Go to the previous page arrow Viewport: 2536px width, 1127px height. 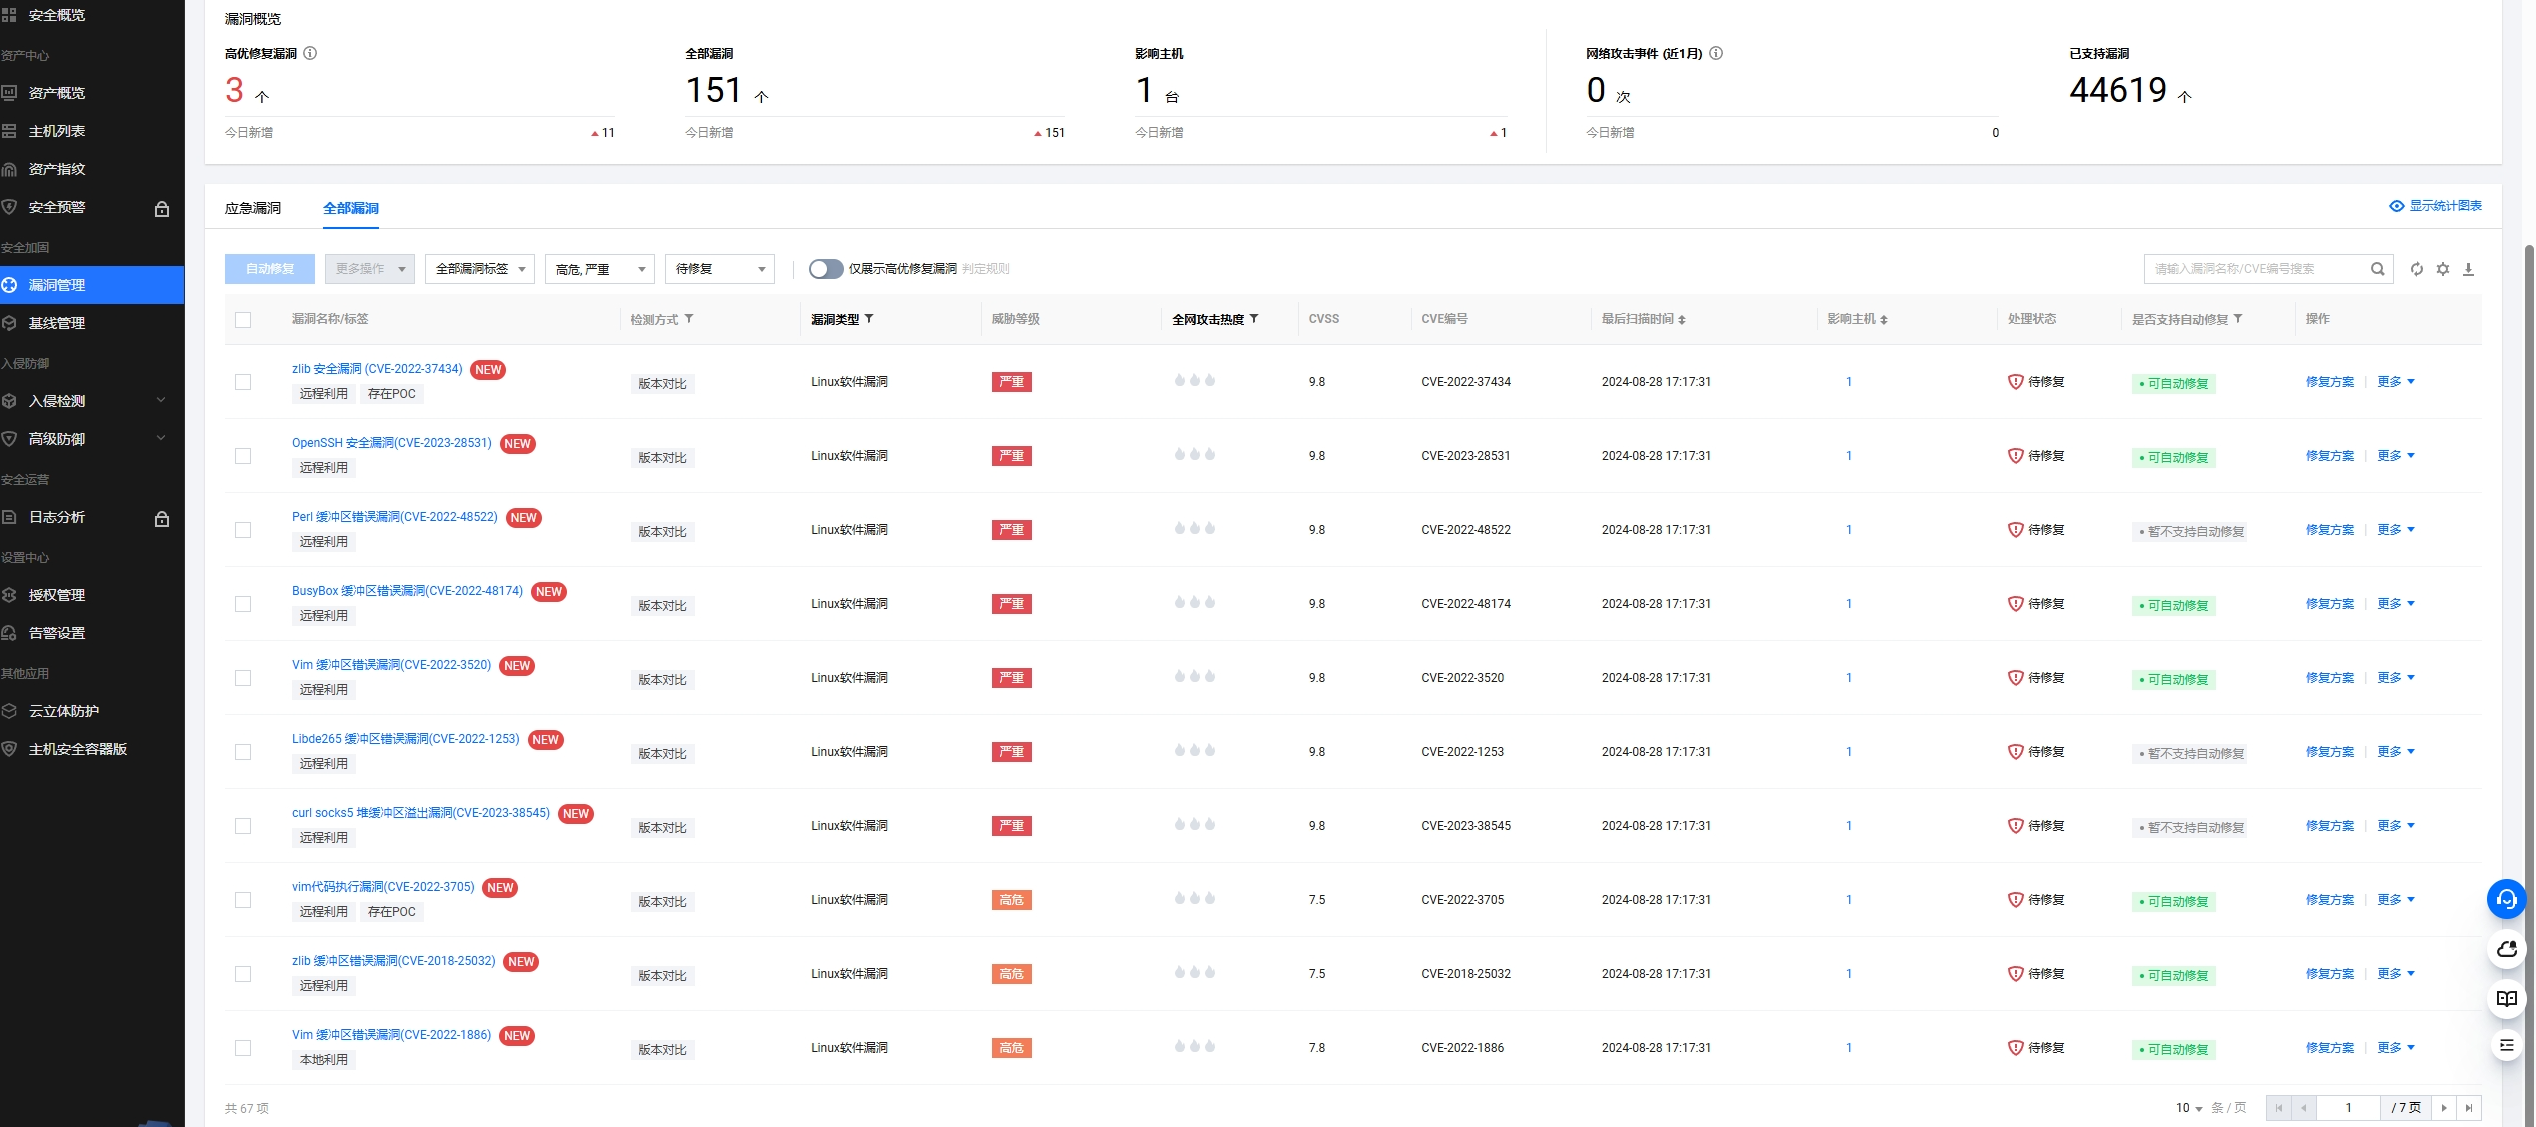(2304, 1108)
